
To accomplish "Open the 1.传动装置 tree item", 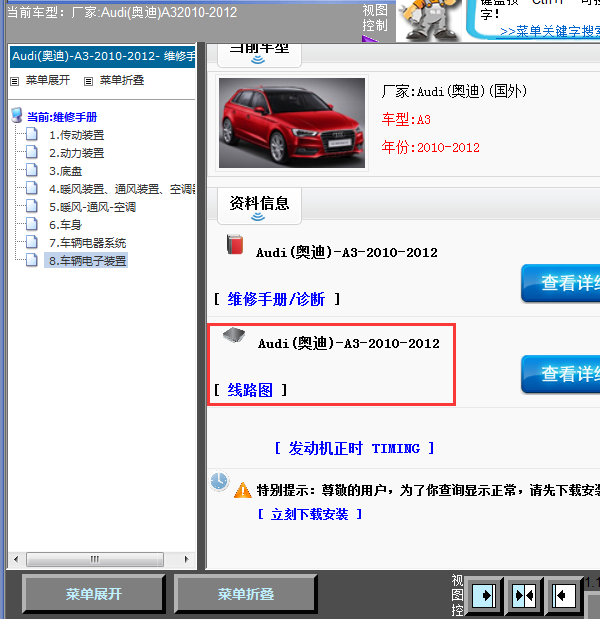I will tap(76, 135).
